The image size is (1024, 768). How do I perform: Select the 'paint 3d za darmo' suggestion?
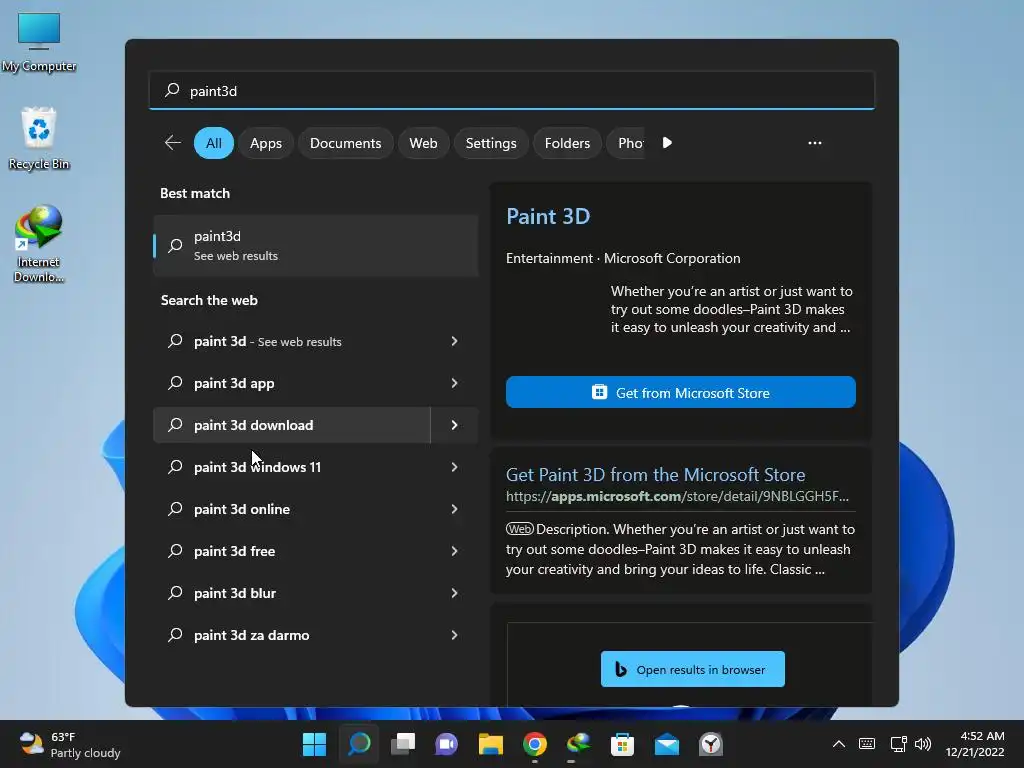pyautogui.click(x=292, y=635)
